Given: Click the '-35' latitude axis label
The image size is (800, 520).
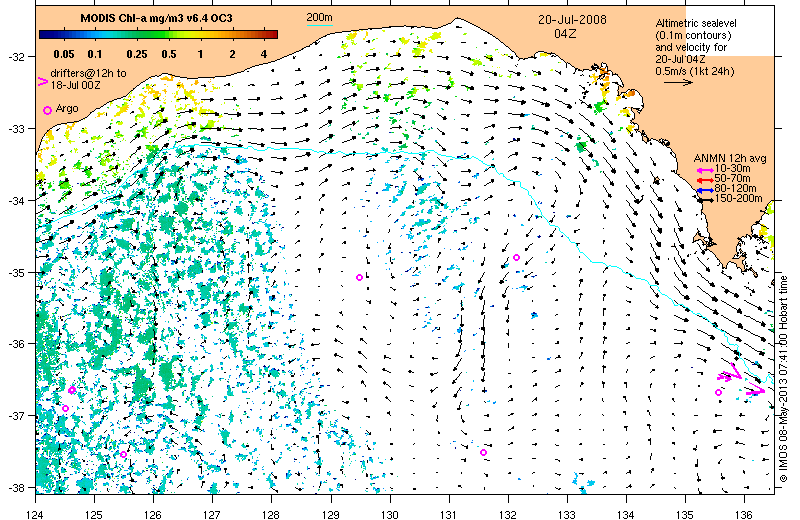Looking at the screenshot, I should 15,273.
